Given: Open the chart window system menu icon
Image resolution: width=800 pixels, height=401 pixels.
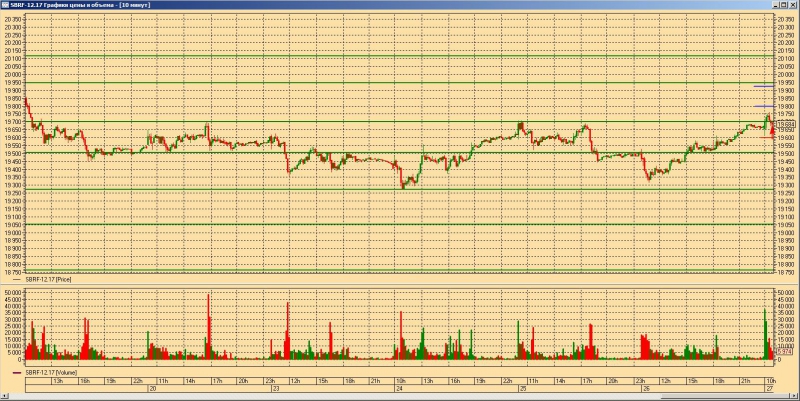Looking at the screenshot, I should [6, 5].
